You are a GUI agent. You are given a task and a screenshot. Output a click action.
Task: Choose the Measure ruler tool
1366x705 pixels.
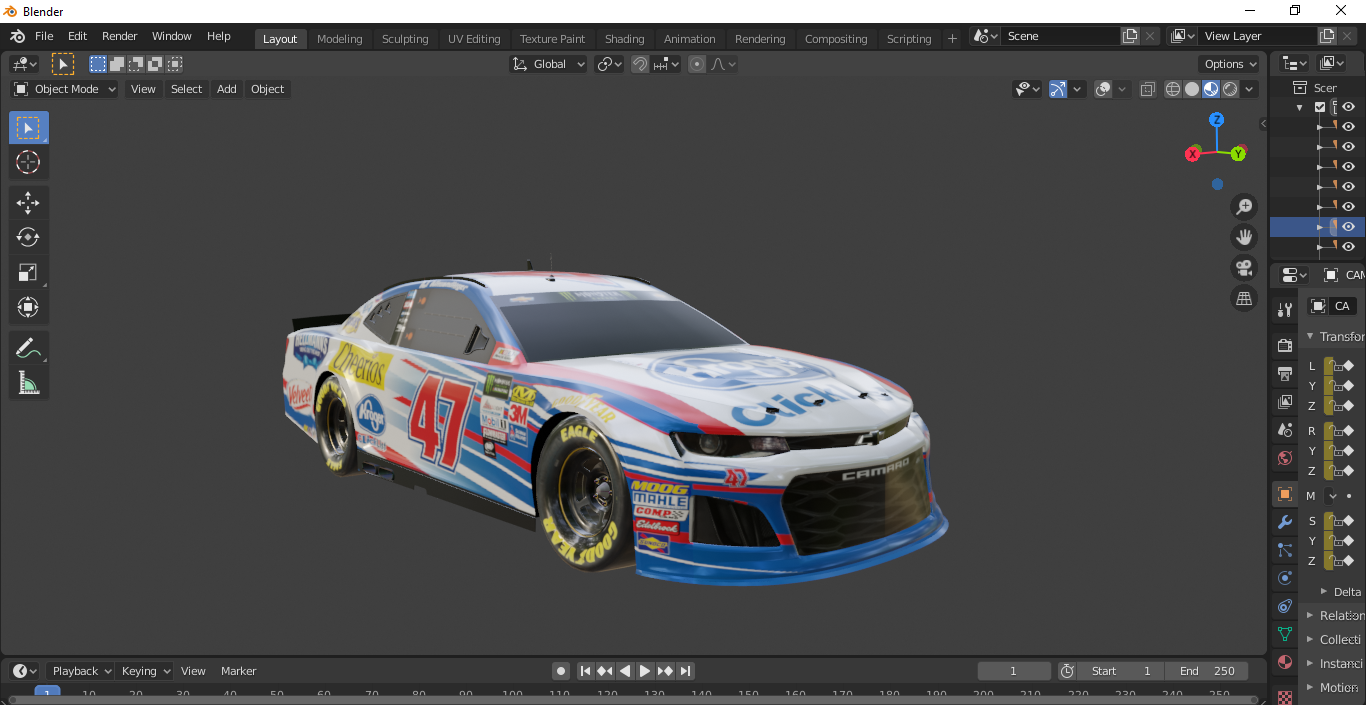pos(28,382)
